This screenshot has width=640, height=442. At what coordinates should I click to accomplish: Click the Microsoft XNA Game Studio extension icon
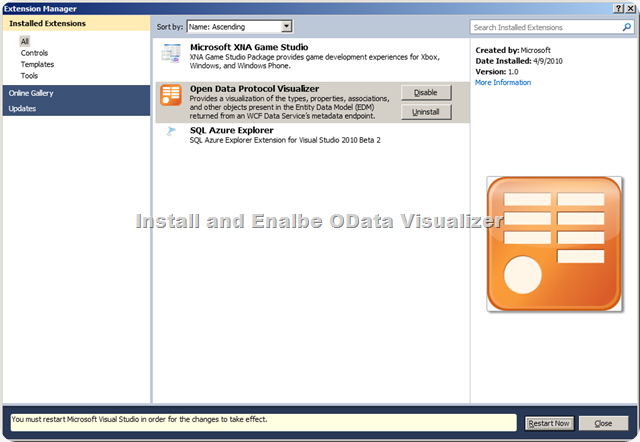click(171, 53)
